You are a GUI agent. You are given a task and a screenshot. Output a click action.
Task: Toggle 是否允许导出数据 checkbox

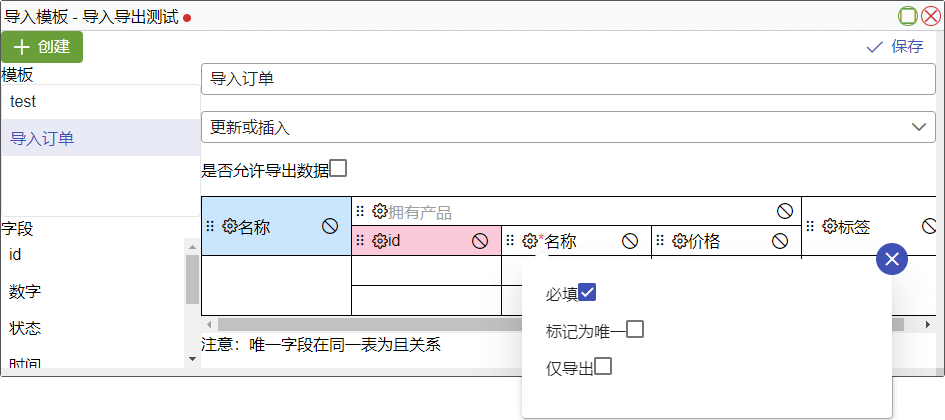338,168
